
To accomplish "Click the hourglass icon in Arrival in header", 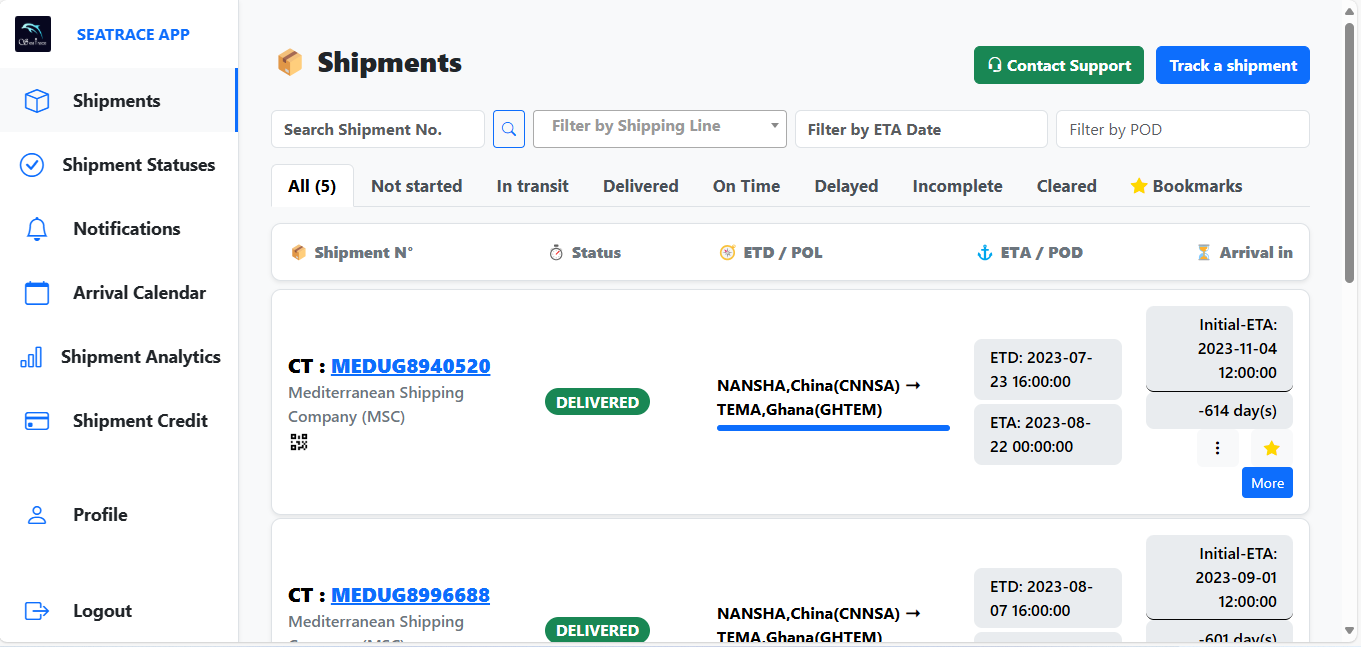I will (x=1204, y=253).
